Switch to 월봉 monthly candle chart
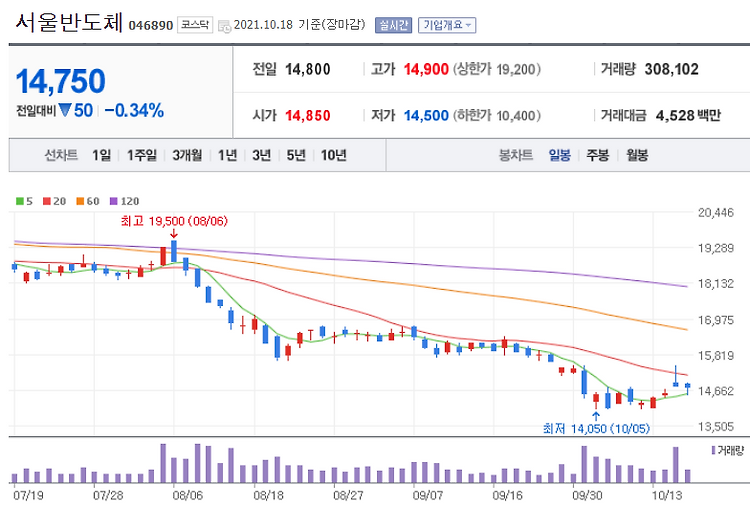750x506 pixels. pyautogui.click(x=637, y=155)
